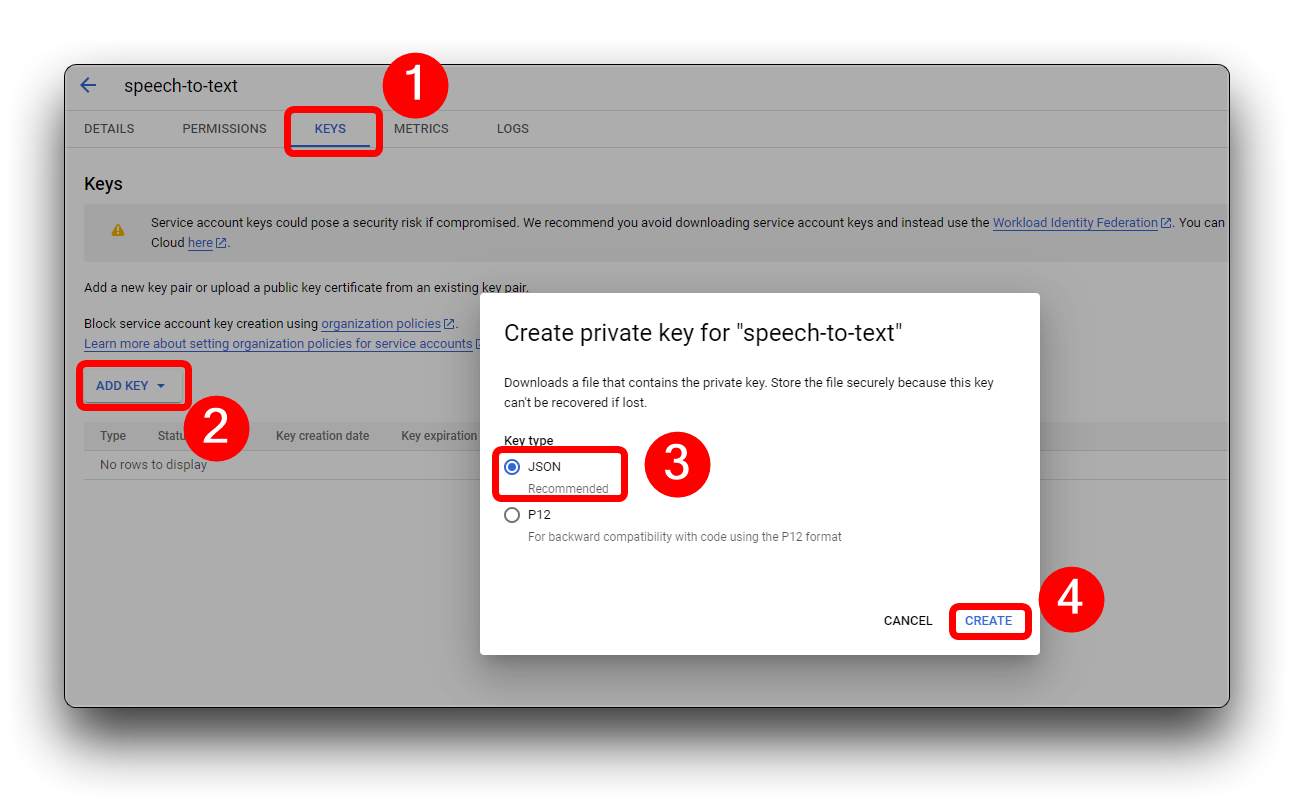Click the Key expiration column header
This screenshot has width=1294, height=804.
click(x=439, y=436)
